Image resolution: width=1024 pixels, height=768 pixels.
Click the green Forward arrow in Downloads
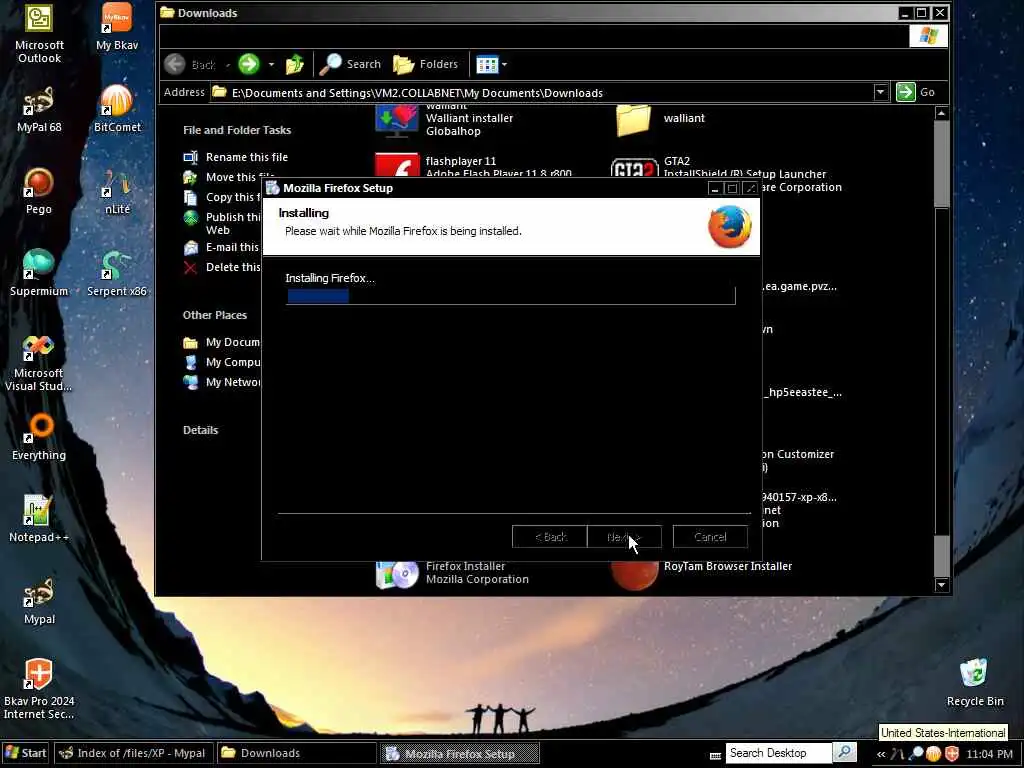[249, 64]
